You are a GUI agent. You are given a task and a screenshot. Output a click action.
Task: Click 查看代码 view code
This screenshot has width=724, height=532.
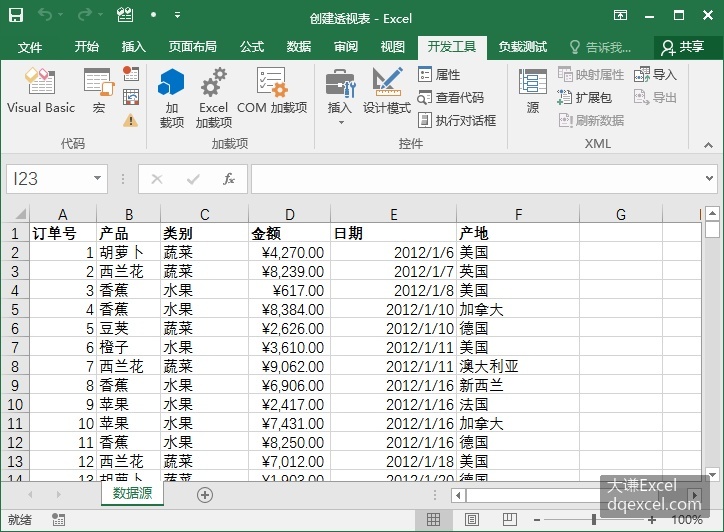pos(451,97)
